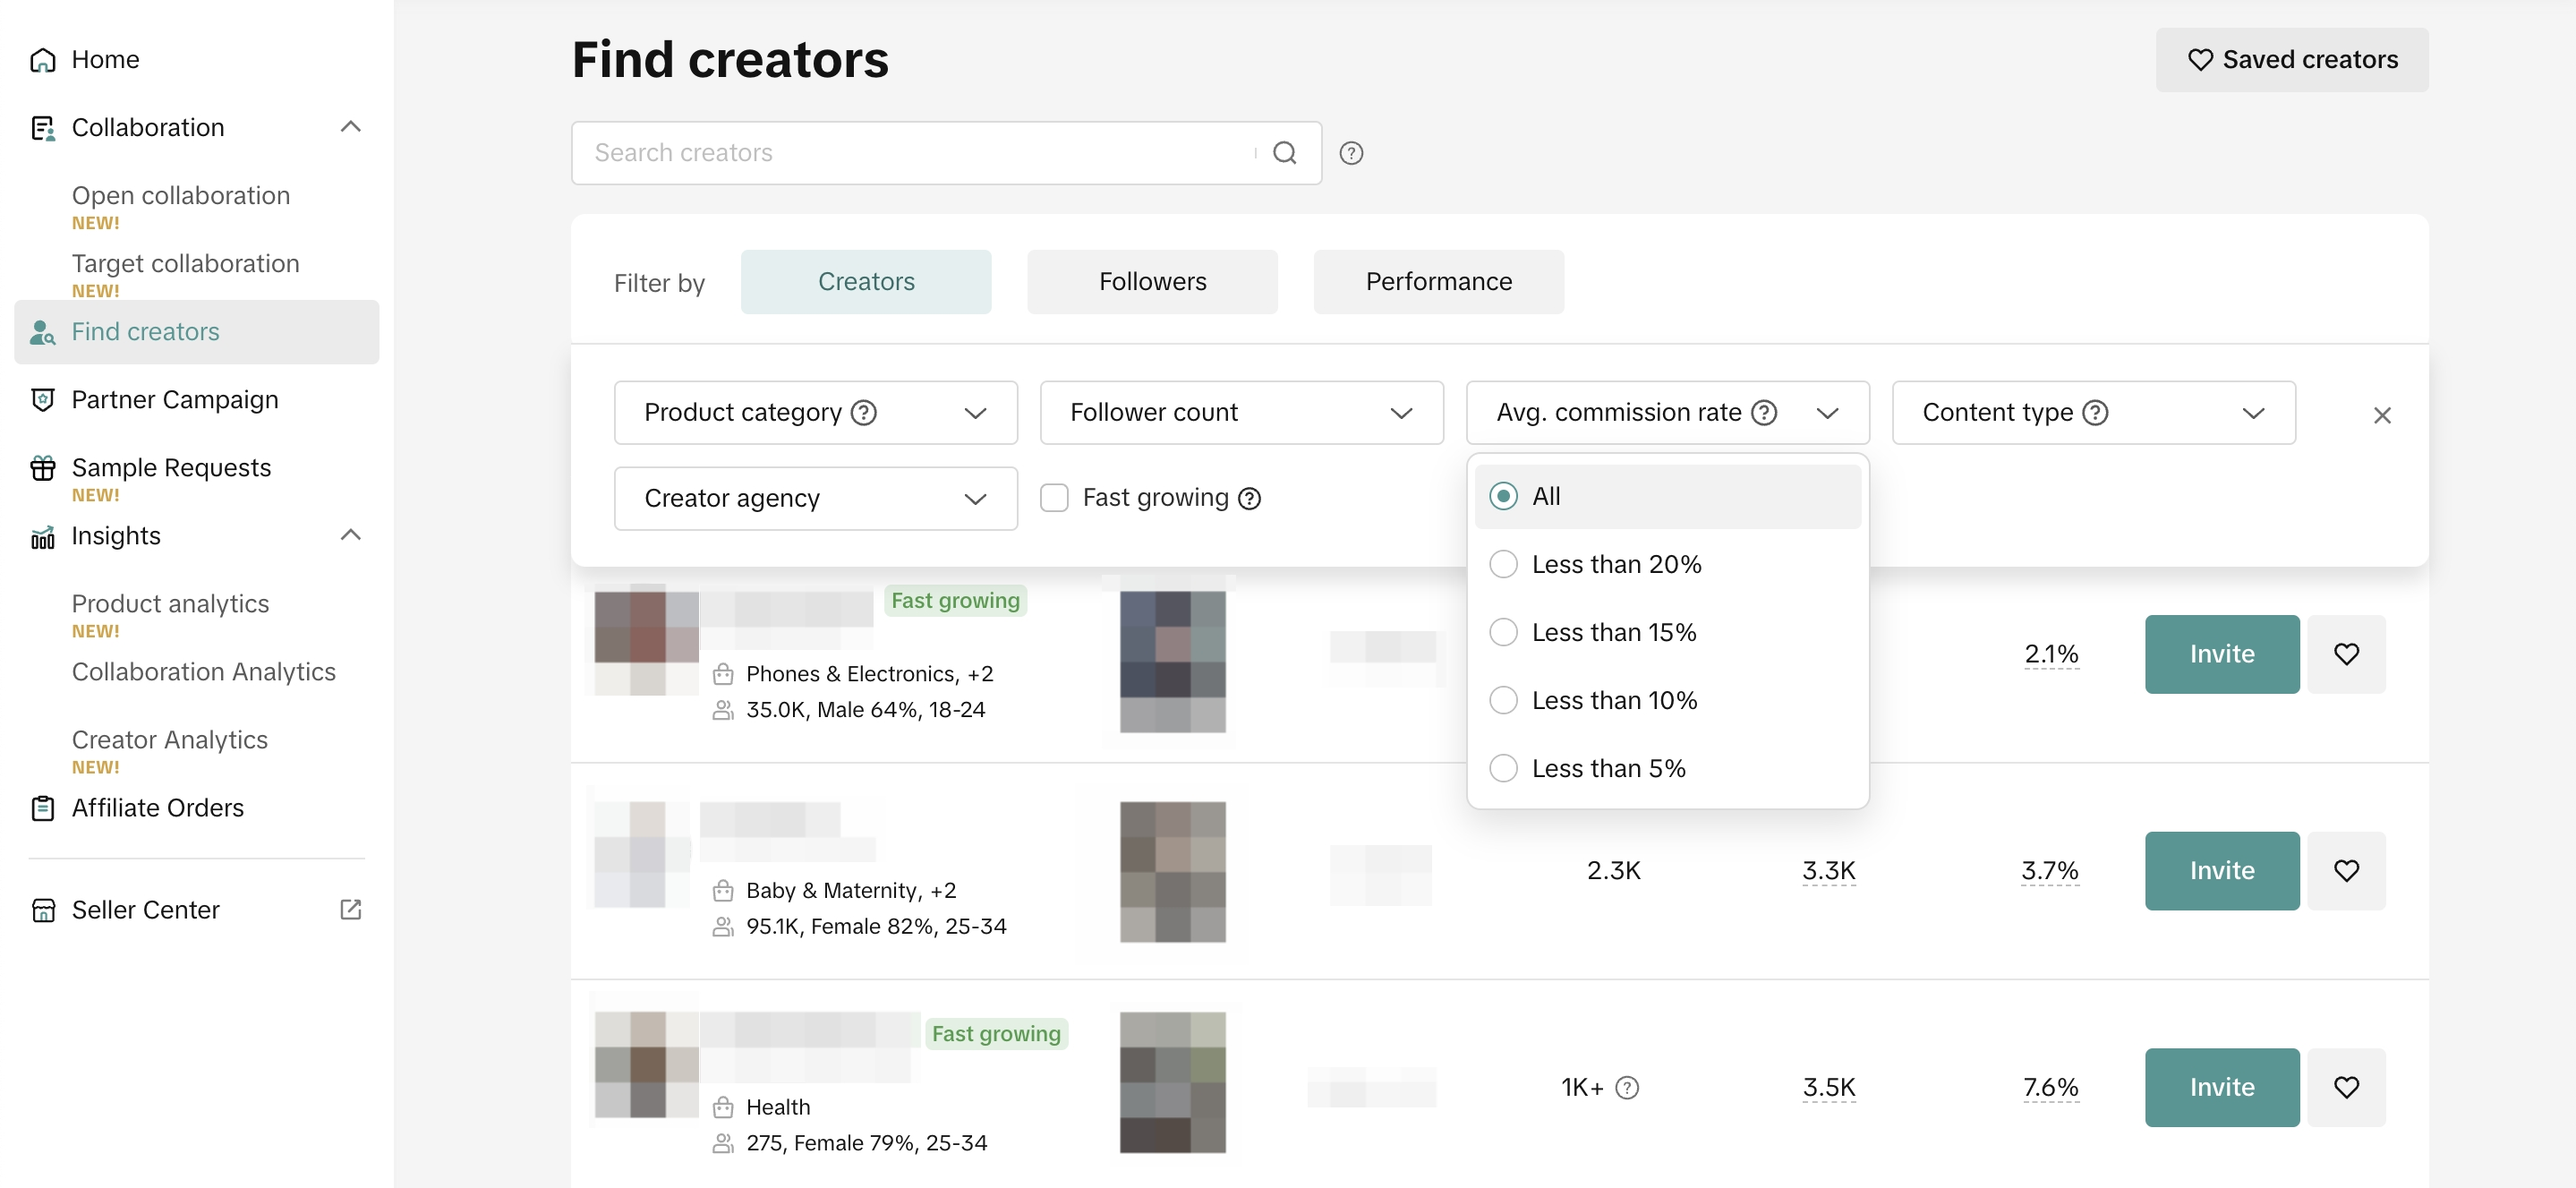Open Saved creators button
This screenshot has width=2576, height=1188.
click(2291, 60)
